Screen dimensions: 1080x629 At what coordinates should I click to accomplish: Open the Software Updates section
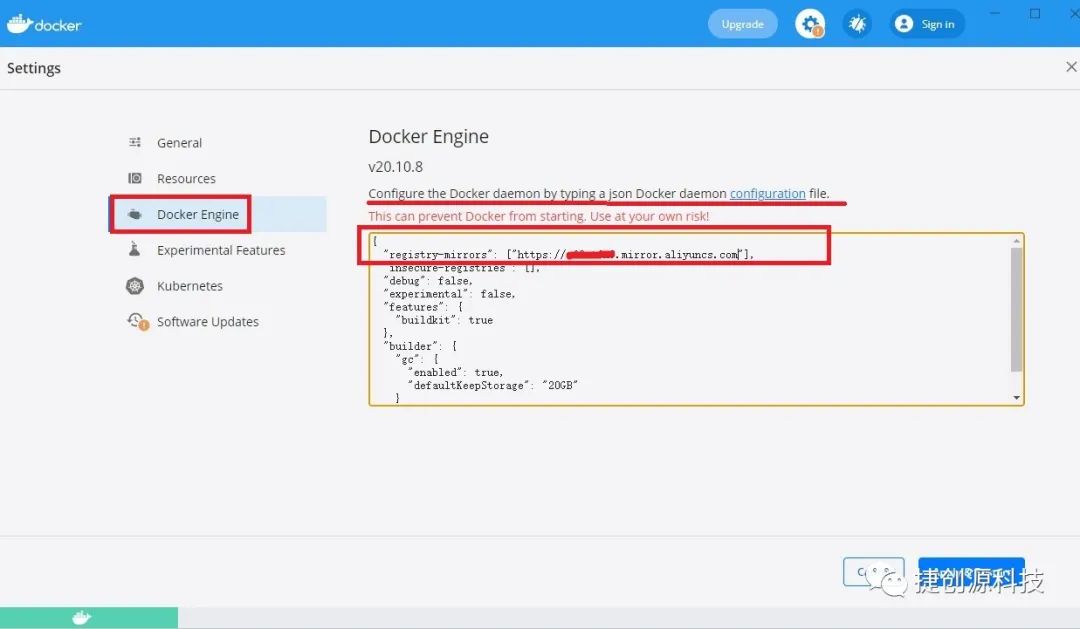[x=217, y=322]
